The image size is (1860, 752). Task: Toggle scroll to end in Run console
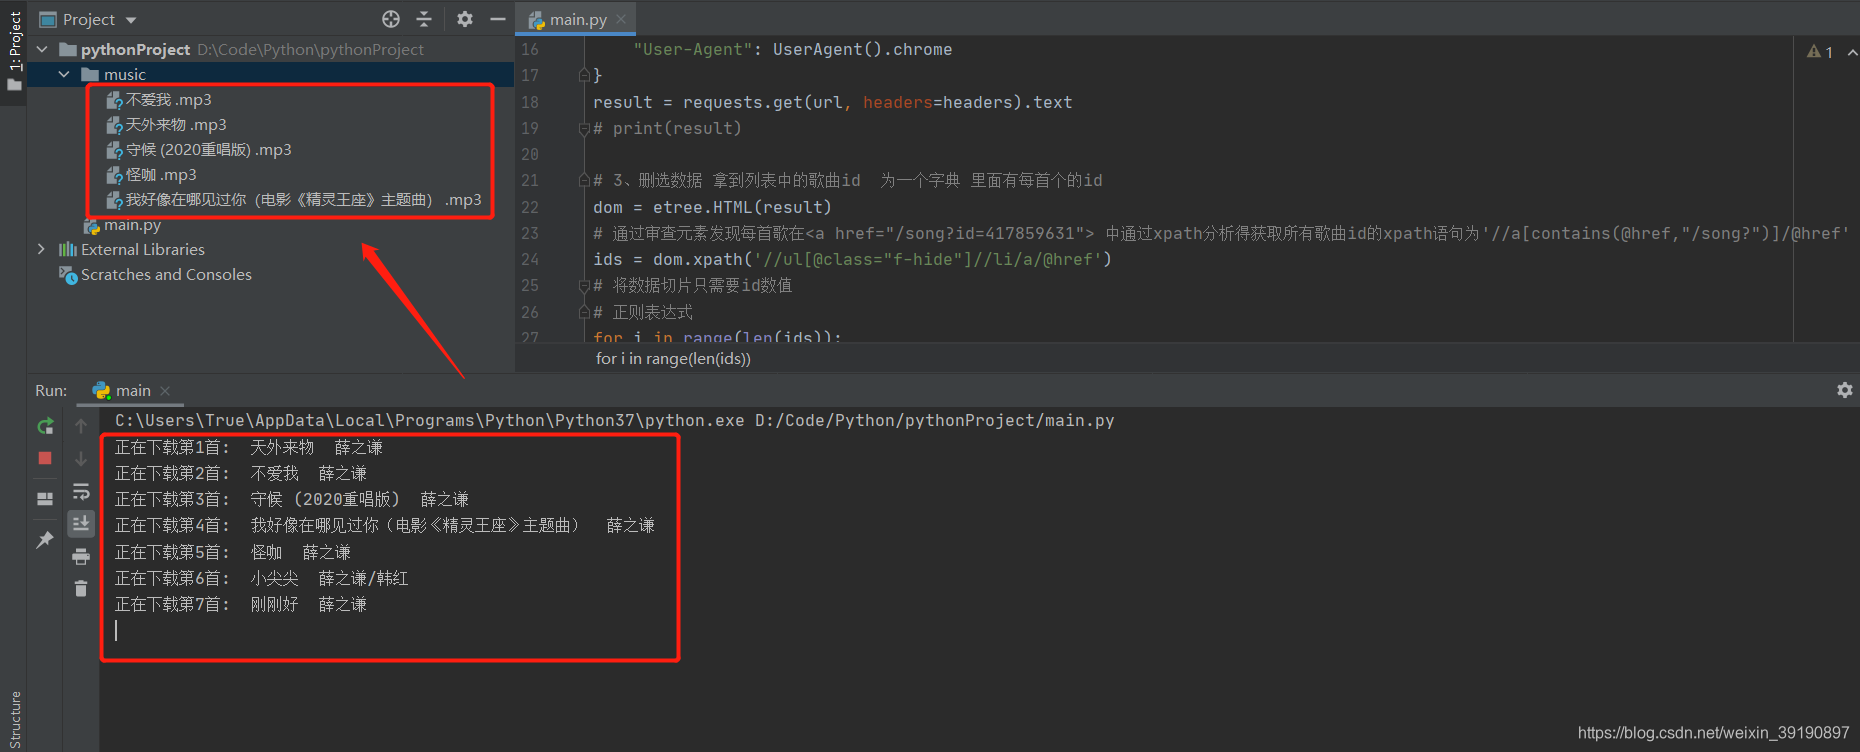[x=81, y=523]
